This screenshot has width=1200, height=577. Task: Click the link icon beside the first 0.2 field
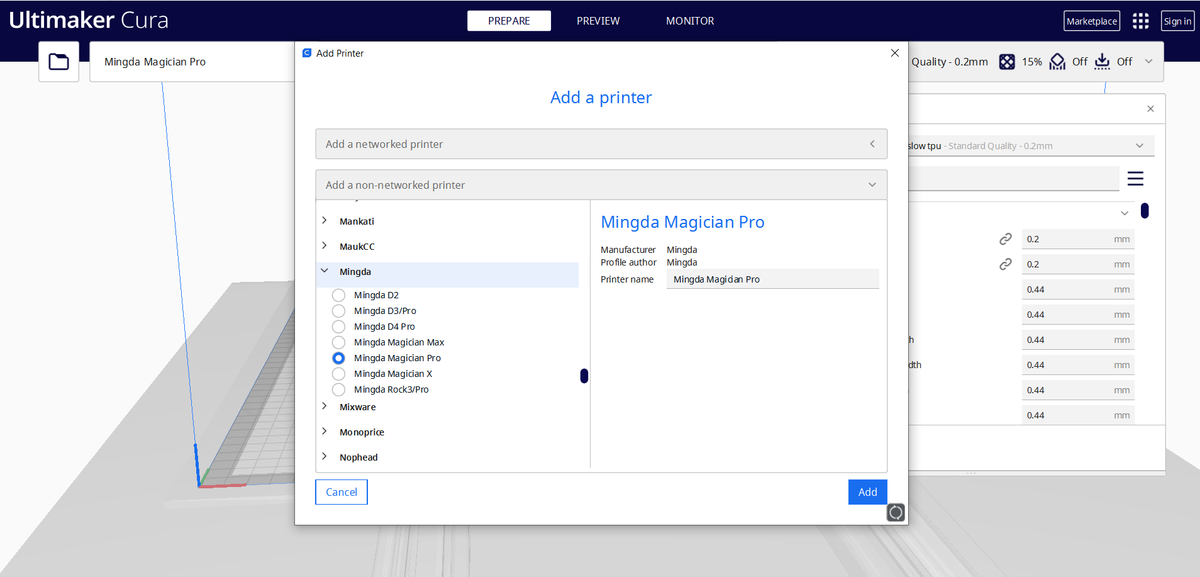[1004, 237]
